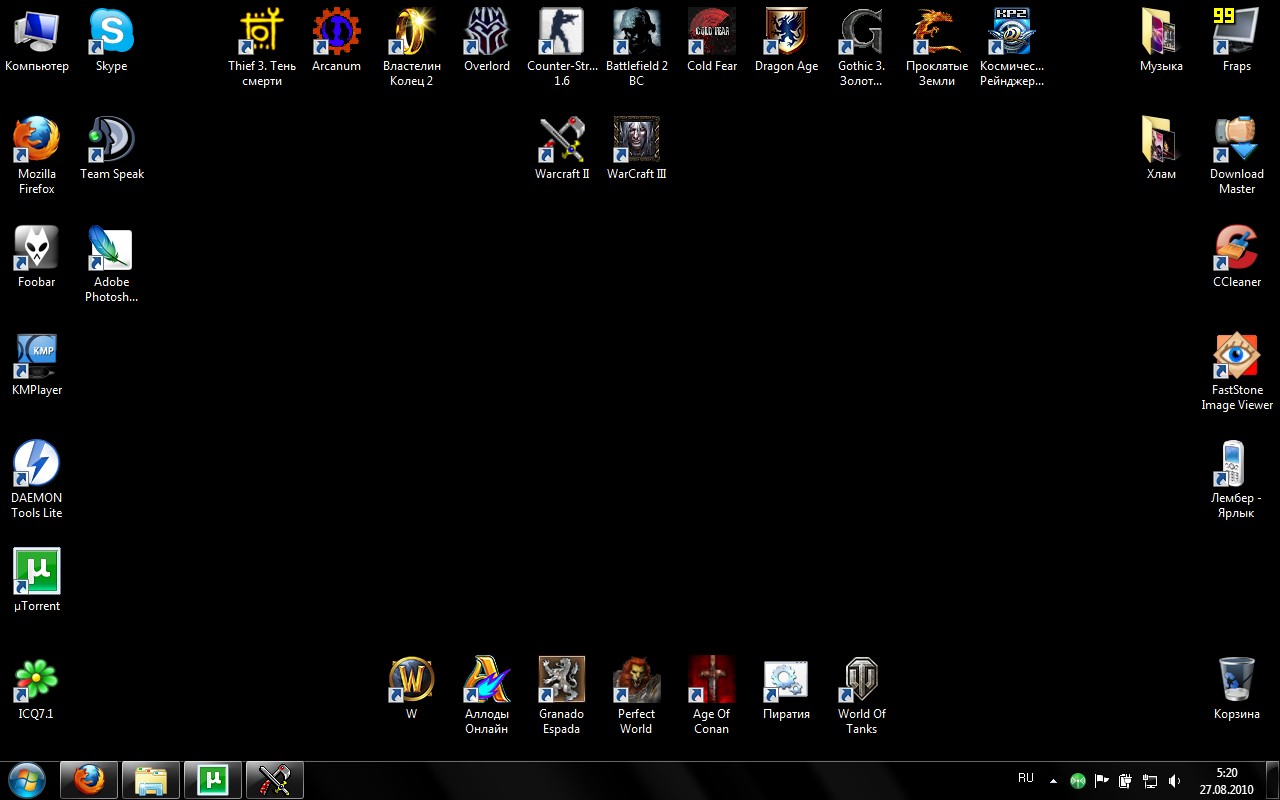The image size is (1280, 800).
Task: Click the World of Warcraft W icon
Action: coord(411,688)
